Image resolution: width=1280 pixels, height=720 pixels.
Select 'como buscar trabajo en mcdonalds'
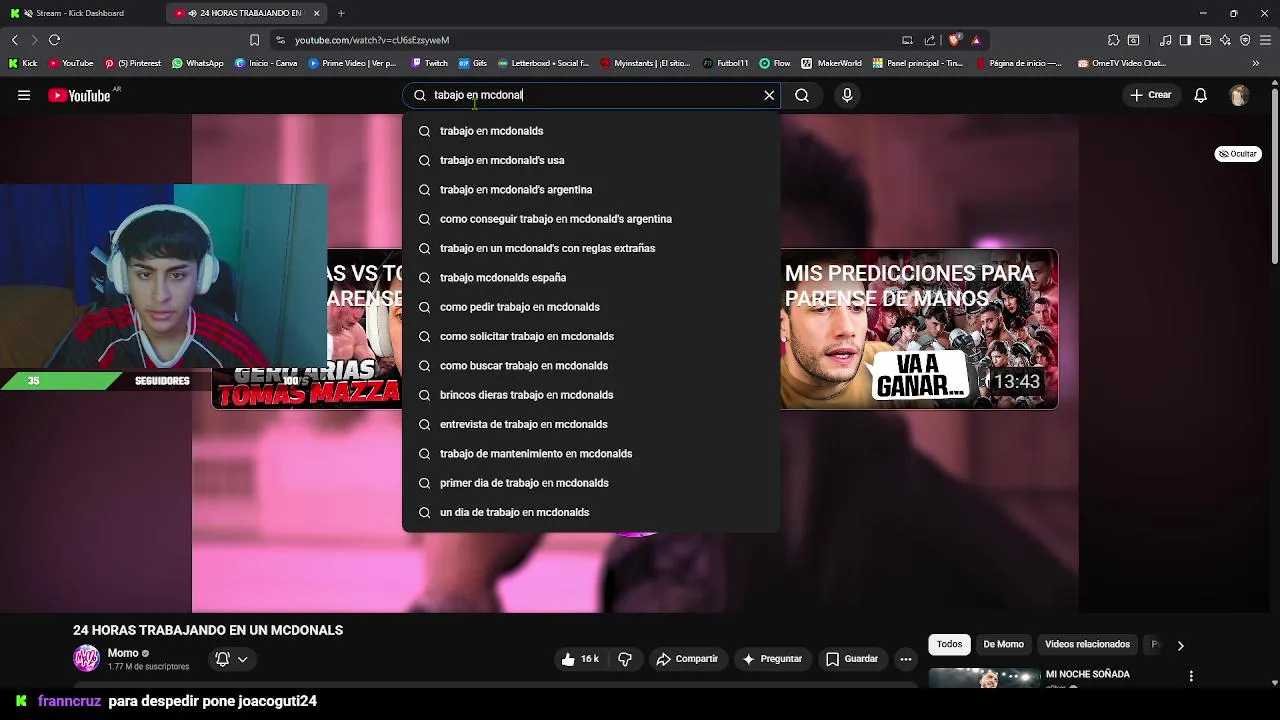point(591,365)
